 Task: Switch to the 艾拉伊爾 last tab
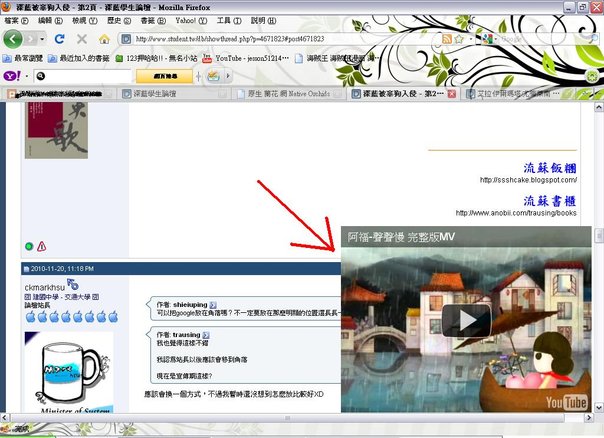(x=512, y=94)
